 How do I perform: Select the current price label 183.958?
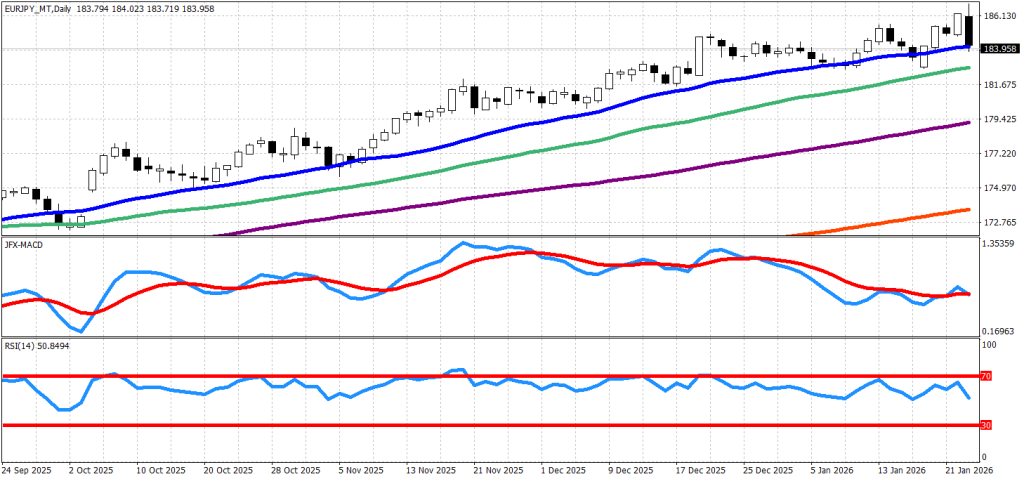pos(1000,49)
